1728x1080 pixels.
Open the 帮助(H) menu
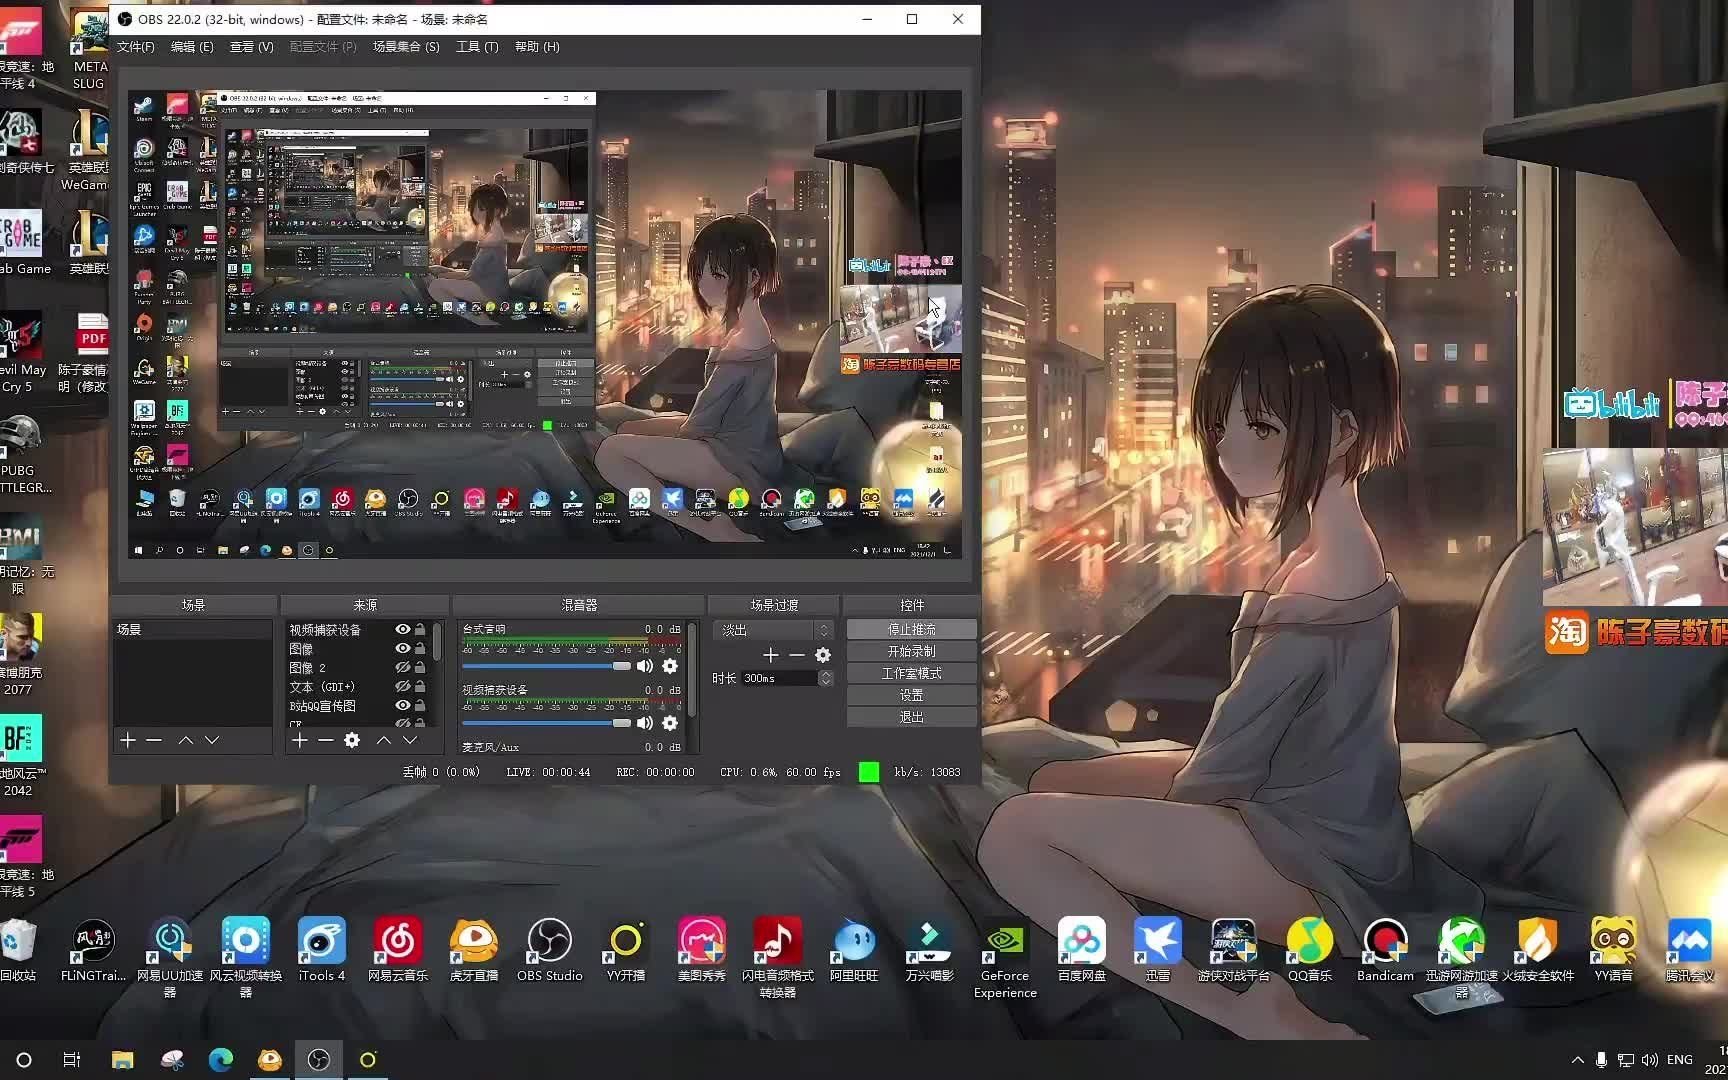[x=537, y=47]
